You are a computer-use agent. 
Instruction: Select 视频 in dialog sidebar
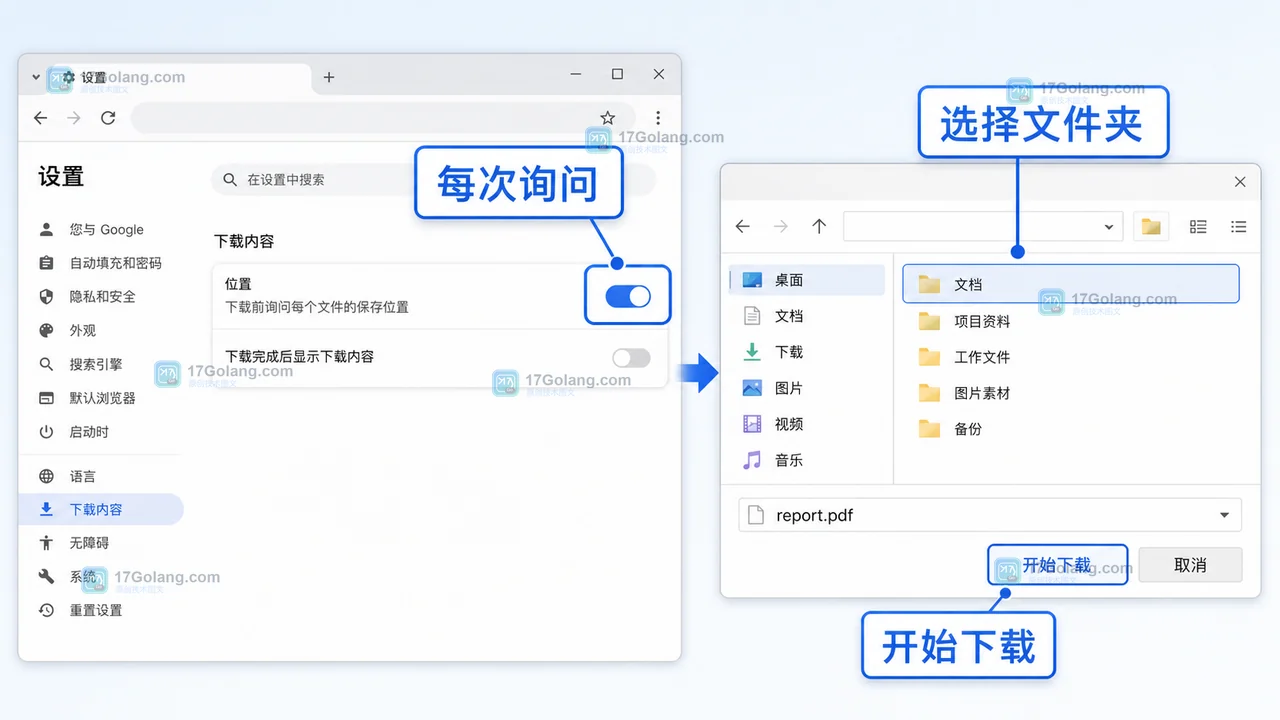tap(807, 424)
